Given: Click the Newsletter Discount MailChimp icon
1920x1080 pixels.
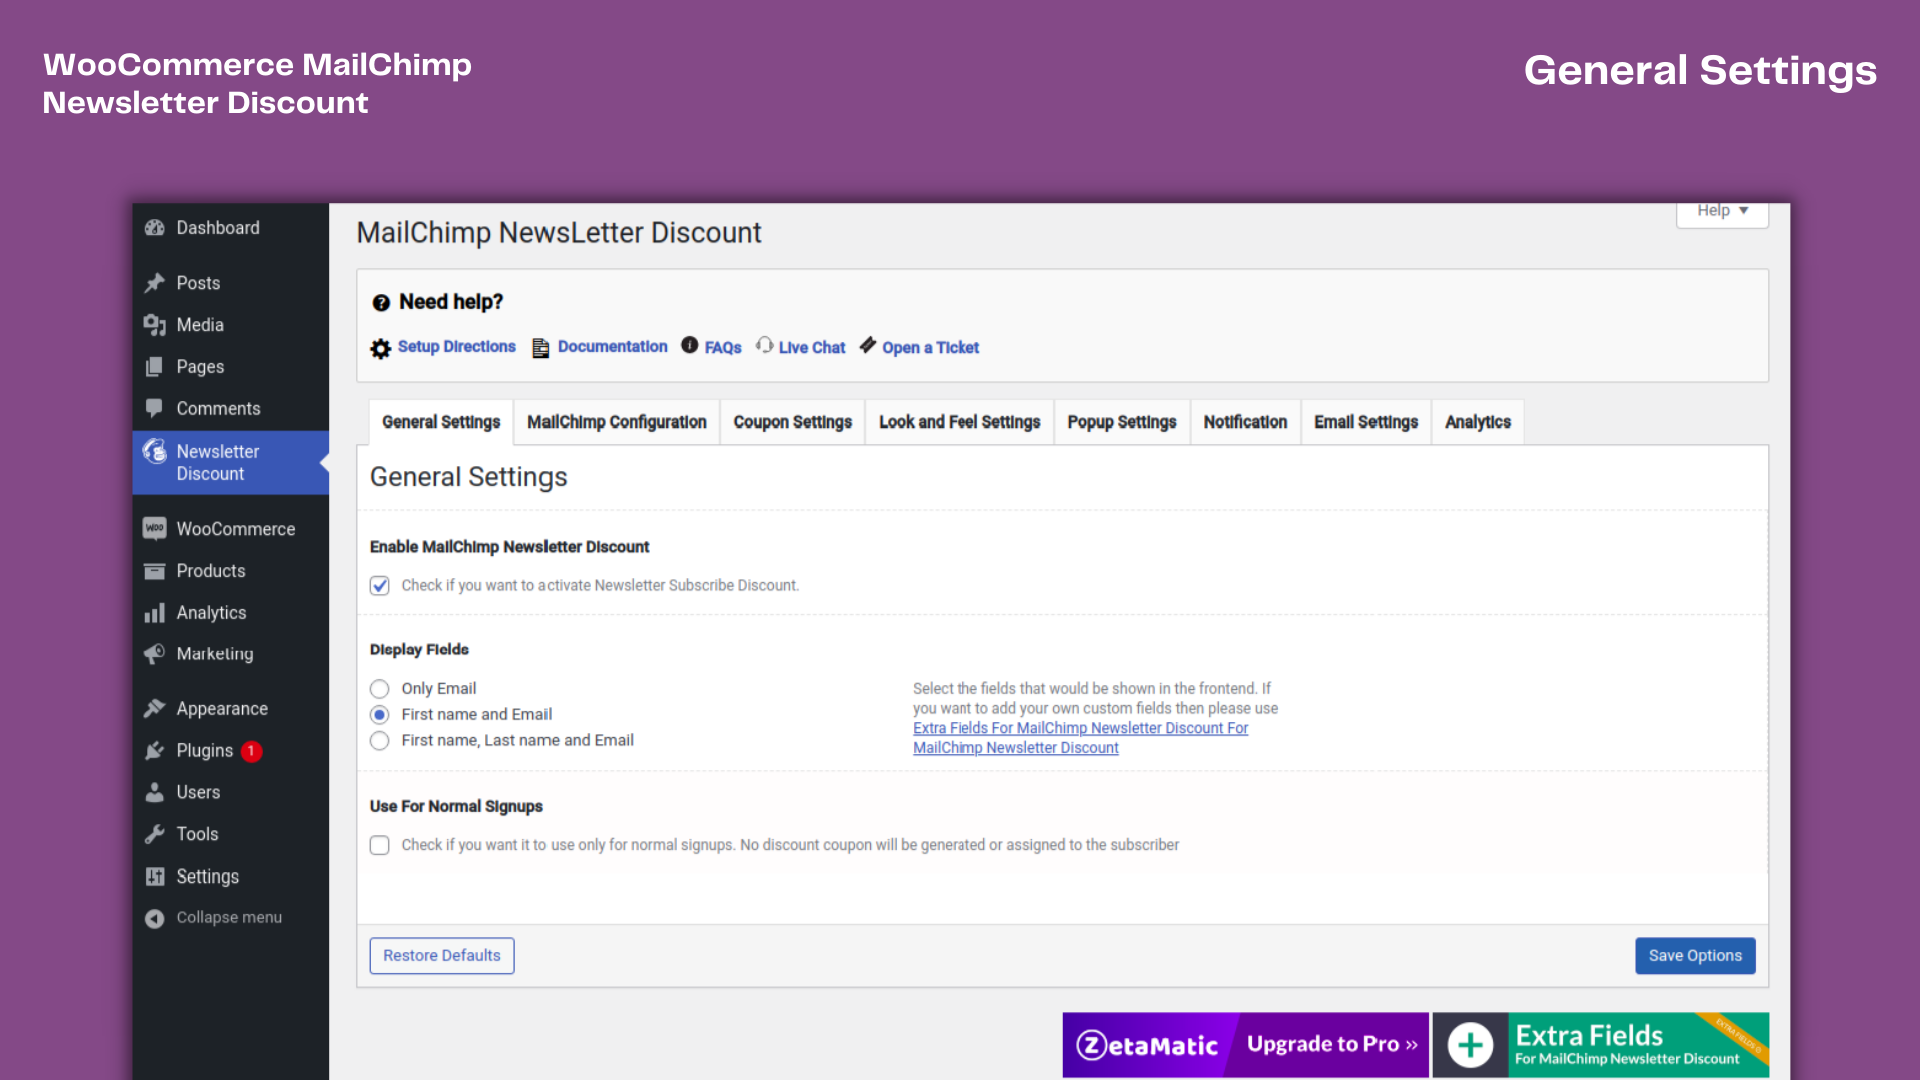Looking at the screenshot, I should click(x=154, y=451).
